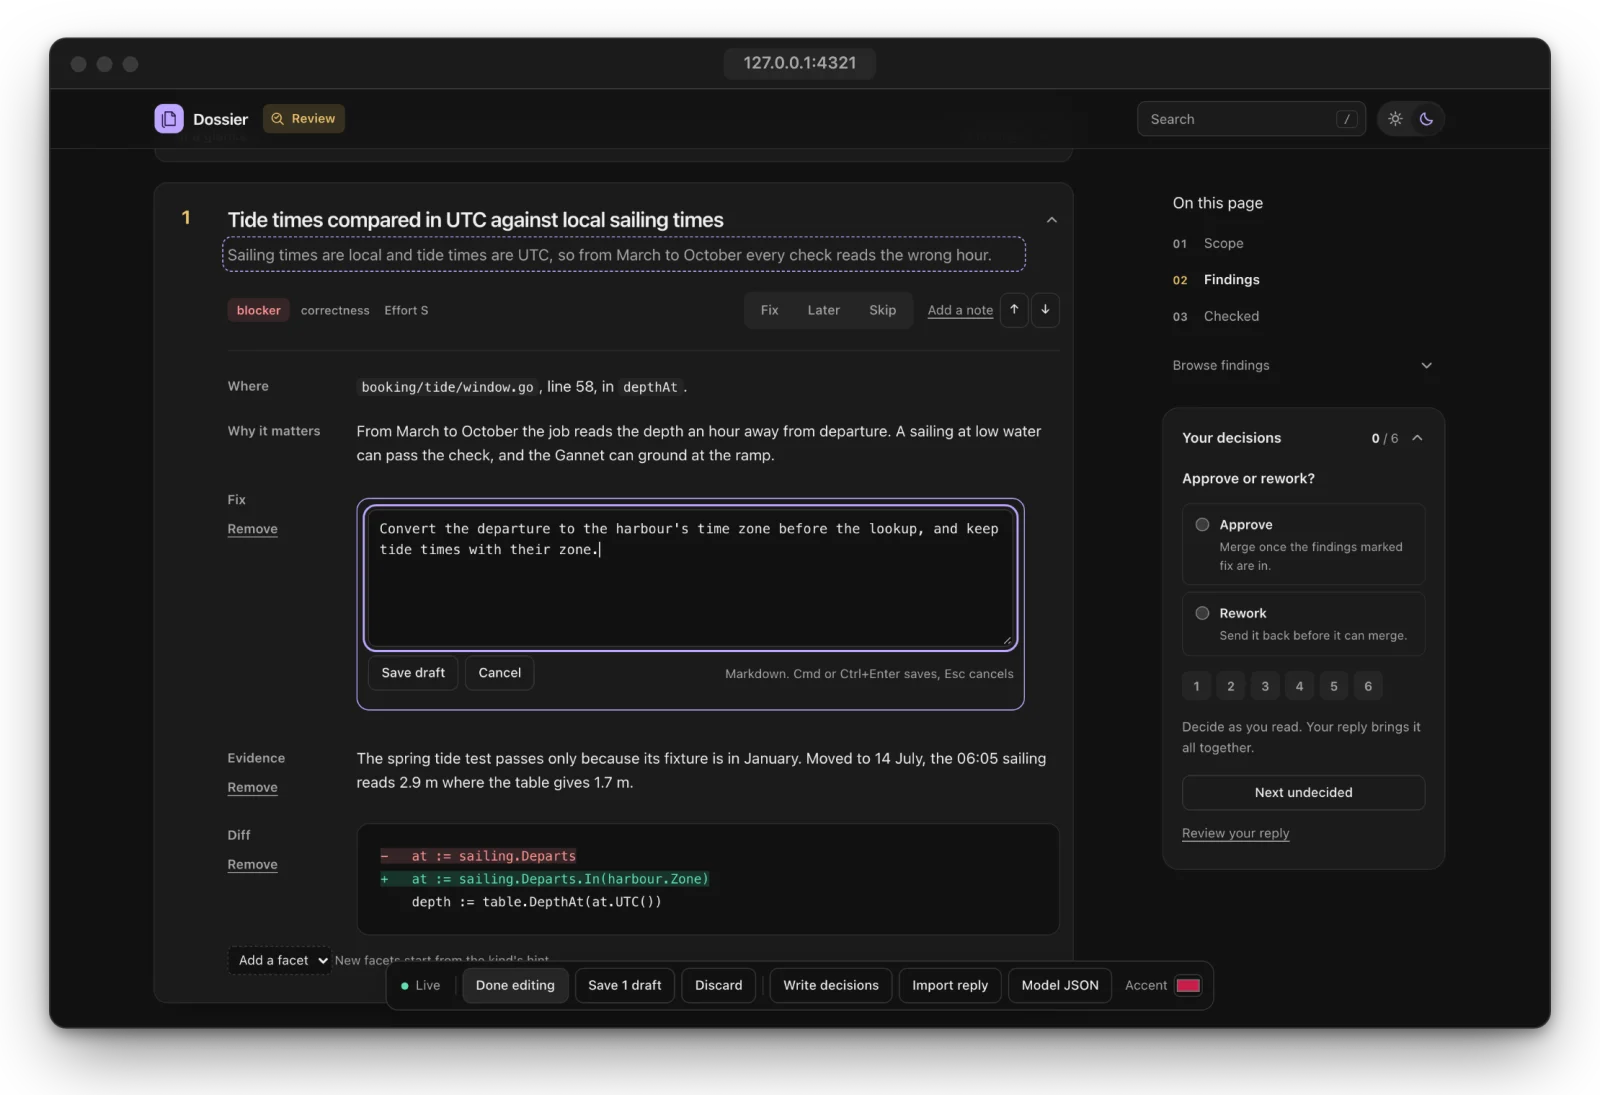Viewport: 1600px width, 1095px height.
Task: Click Next undecided button
Action: click(x=1303, y=792)
